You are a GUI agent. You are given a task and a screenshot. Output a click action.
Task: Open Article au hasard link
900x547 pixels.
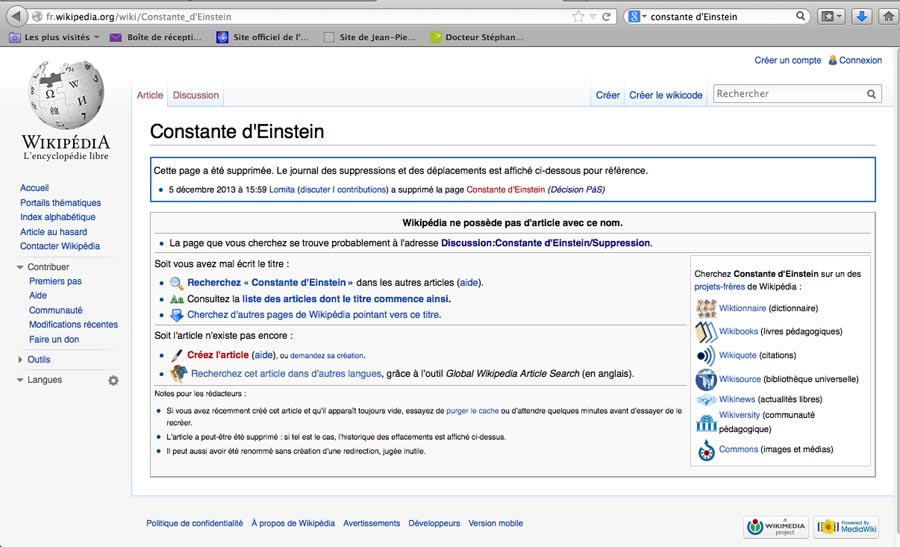tap(53, 232)
